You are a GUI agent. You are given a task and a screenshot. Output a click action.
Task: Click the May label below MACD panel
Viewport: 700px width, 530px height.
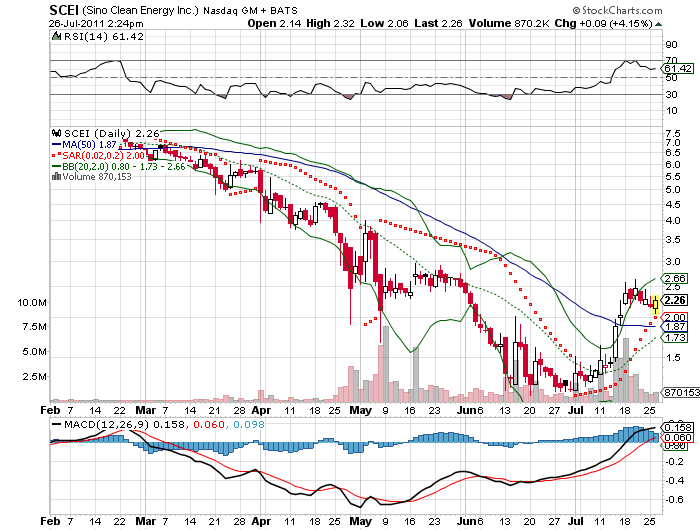(x=361, y=522)
